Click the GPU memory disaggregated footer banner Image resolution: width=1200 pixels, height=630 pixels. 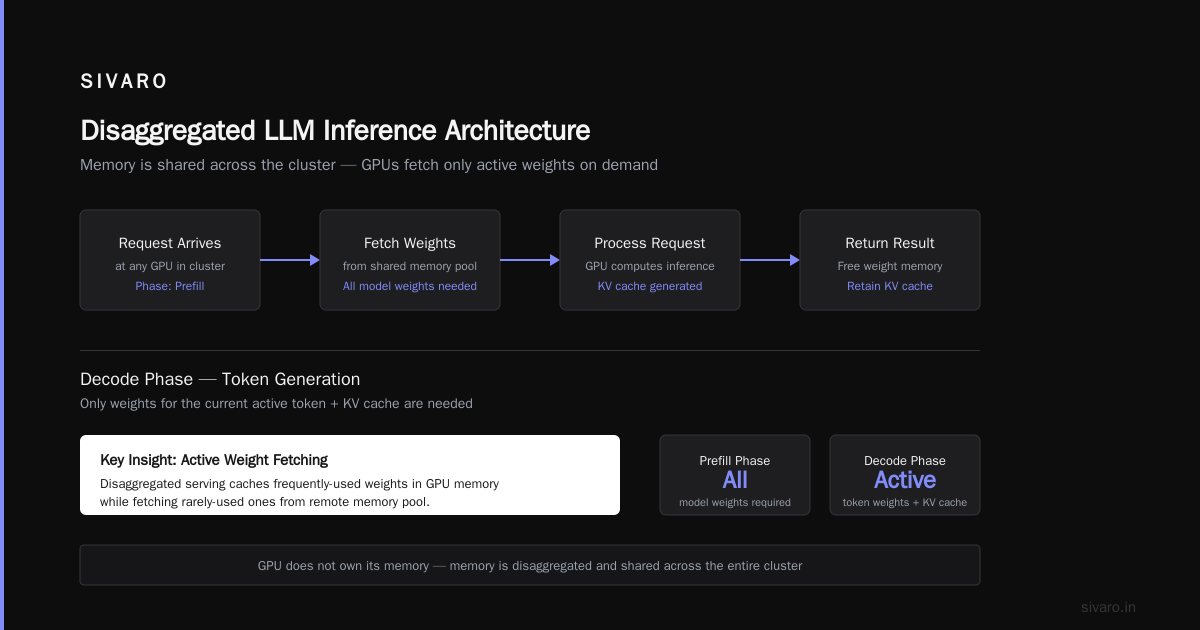(x=530, y=565)
